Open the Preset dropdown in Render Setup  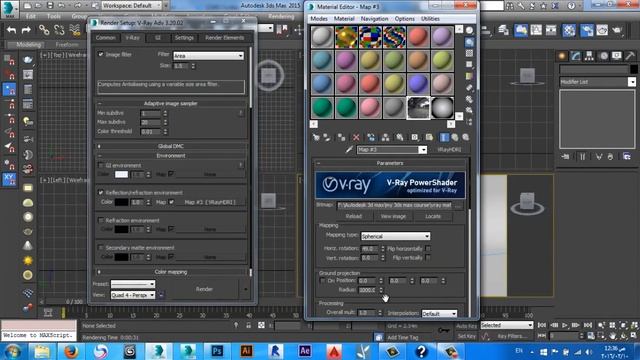pos(133,284)
